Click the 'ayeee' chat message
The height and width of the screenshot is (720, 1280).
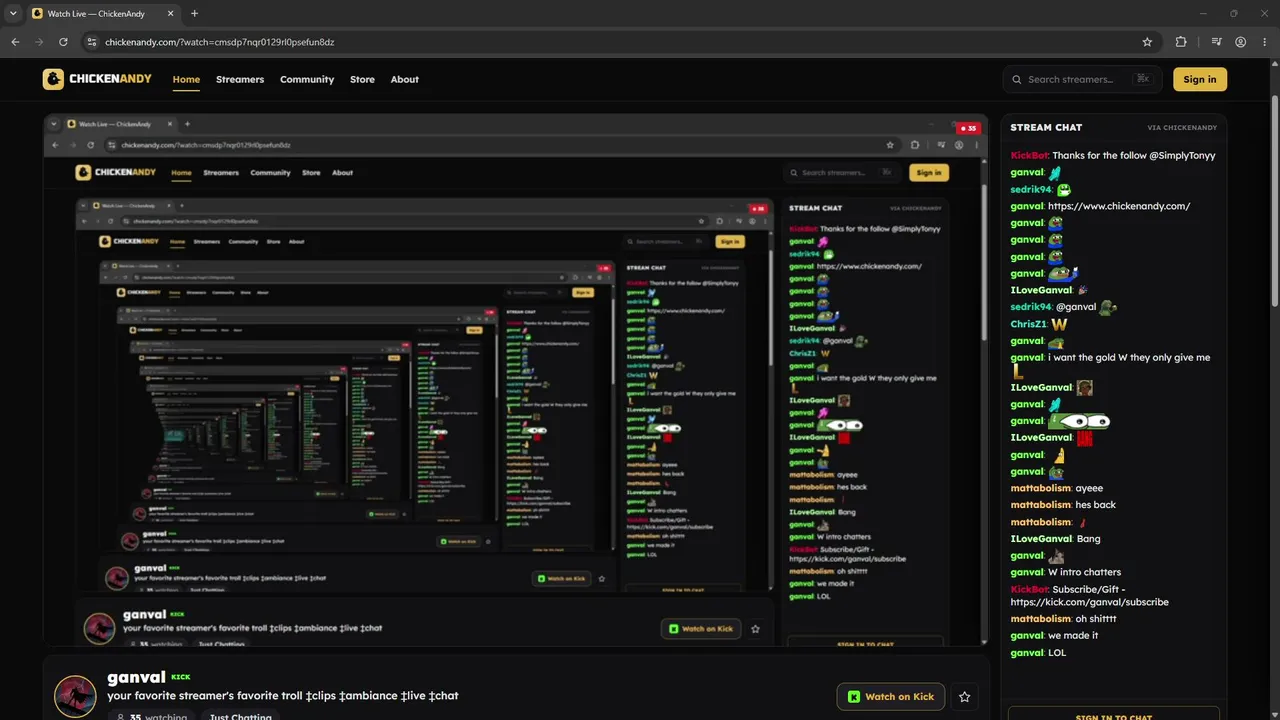pos(1089,488)
